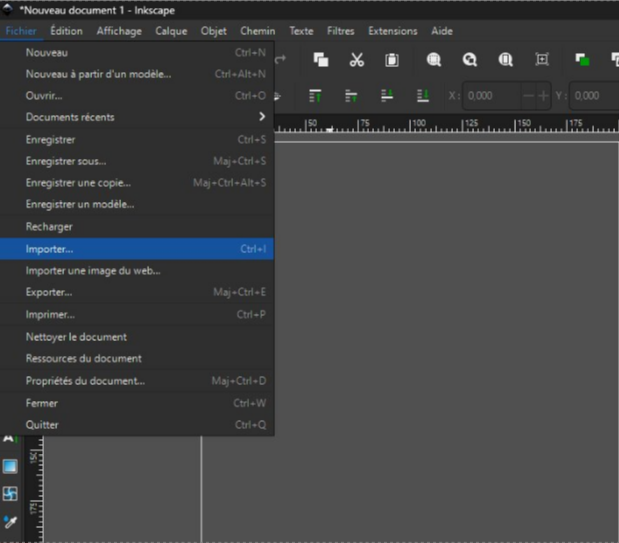Screen dimensions: 619x543
Task: Open the Texte menu
Action: [301, 31]
